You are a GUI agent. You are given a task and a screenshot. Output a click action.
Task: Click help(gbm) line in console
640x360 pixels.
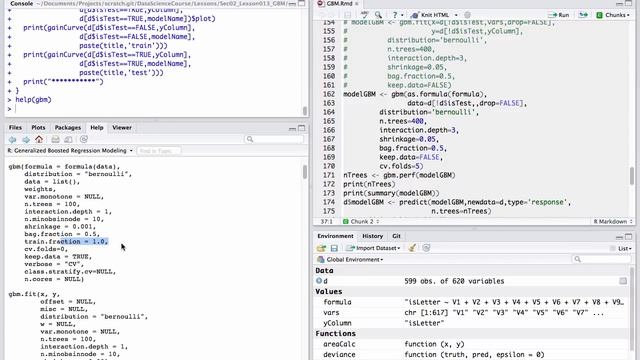[x=33, y=100]
